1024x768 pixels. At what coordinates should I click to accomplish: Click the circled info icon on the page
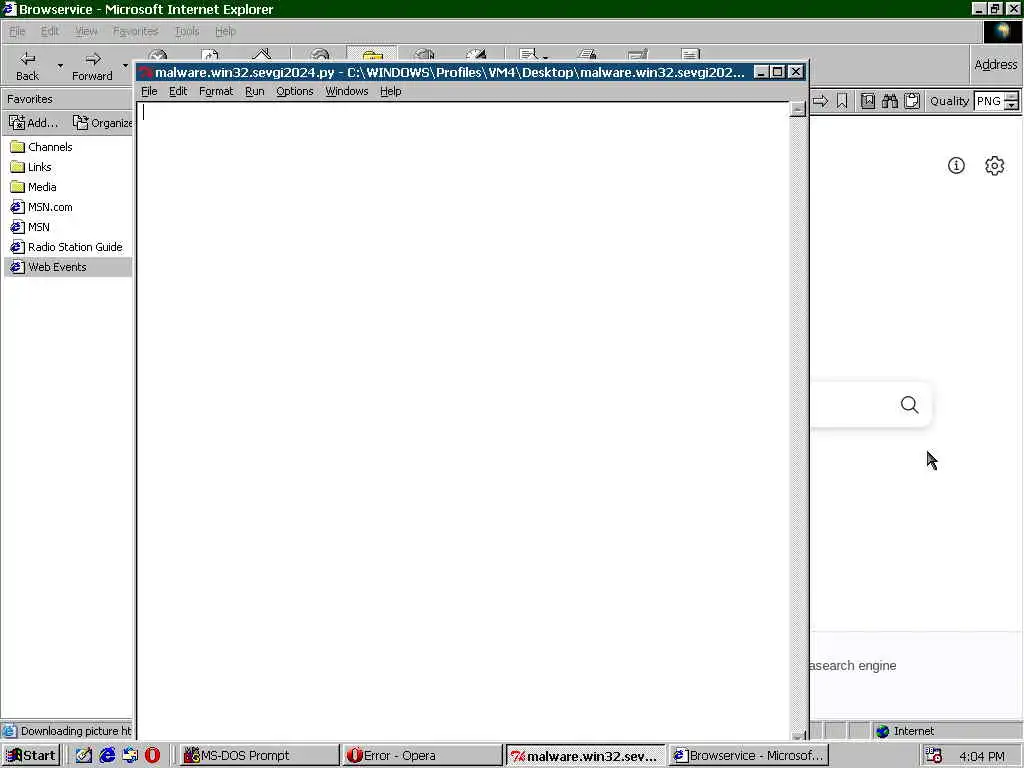pos(956,166)
